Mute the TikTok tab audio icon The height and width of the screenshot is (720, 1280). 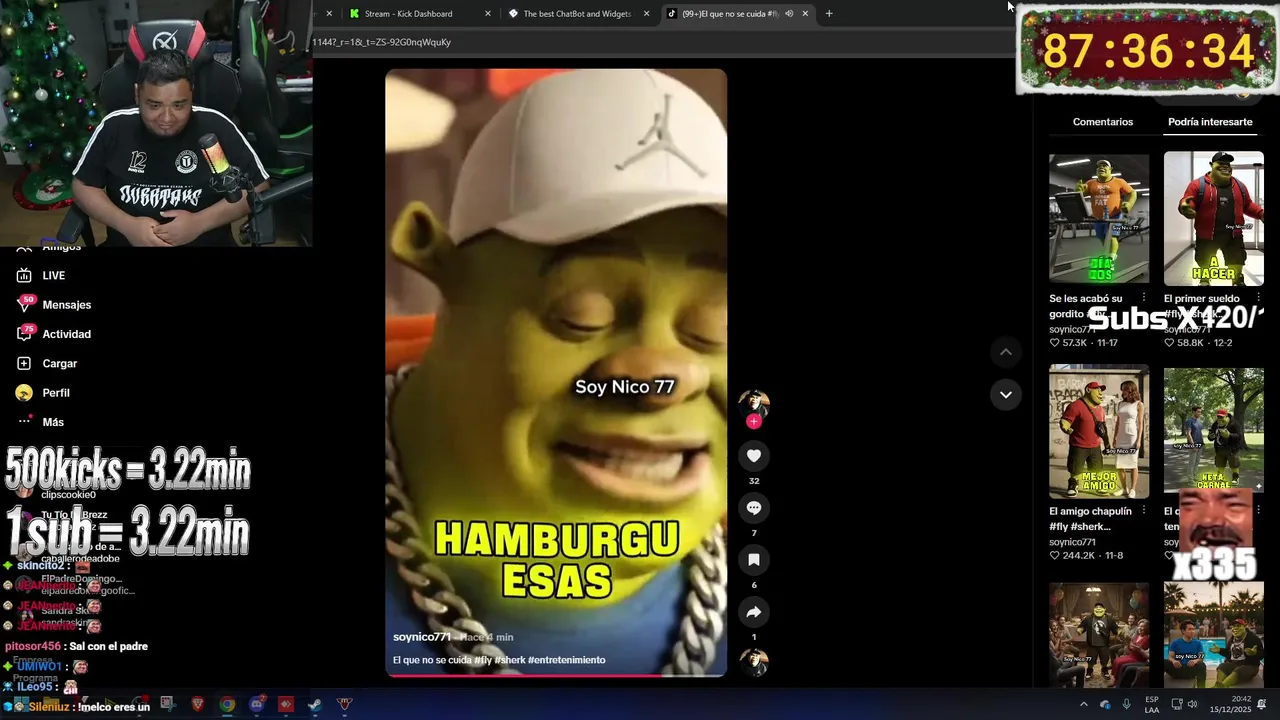point(789,14)
